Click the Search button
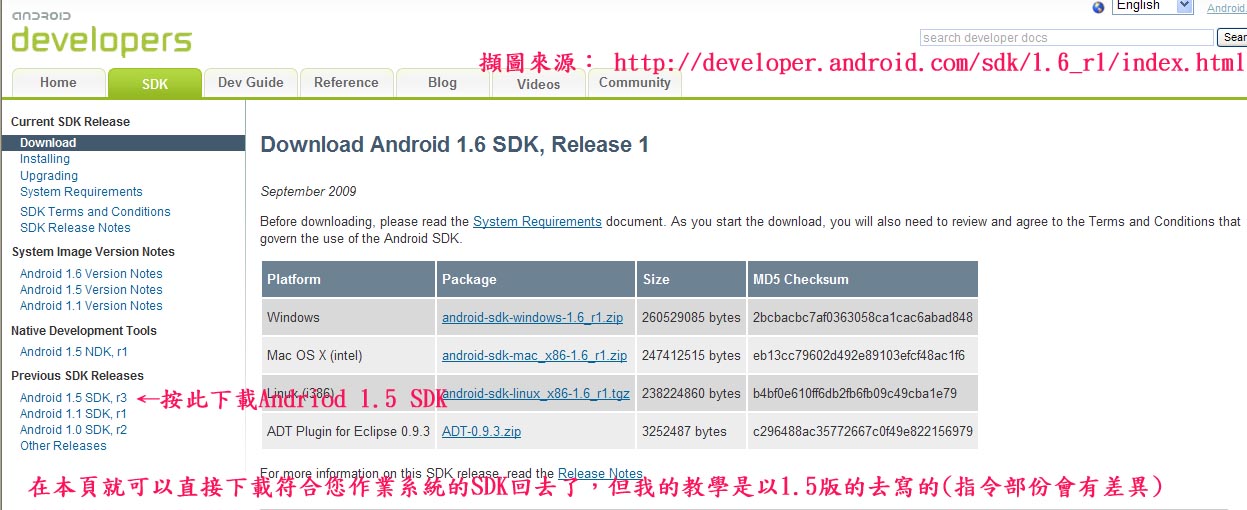Viewport: 1247px width, 510px height. (x=1232, y=38)
